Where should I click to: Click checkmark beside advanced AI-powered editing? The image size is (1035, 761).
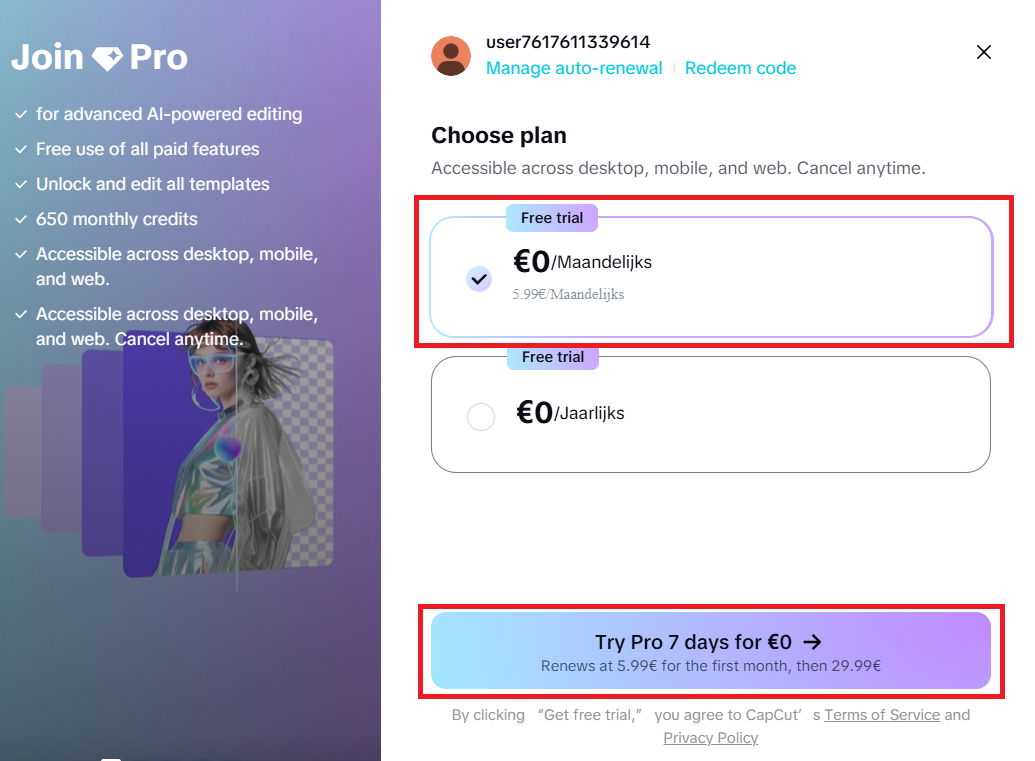tap(20, 115)
